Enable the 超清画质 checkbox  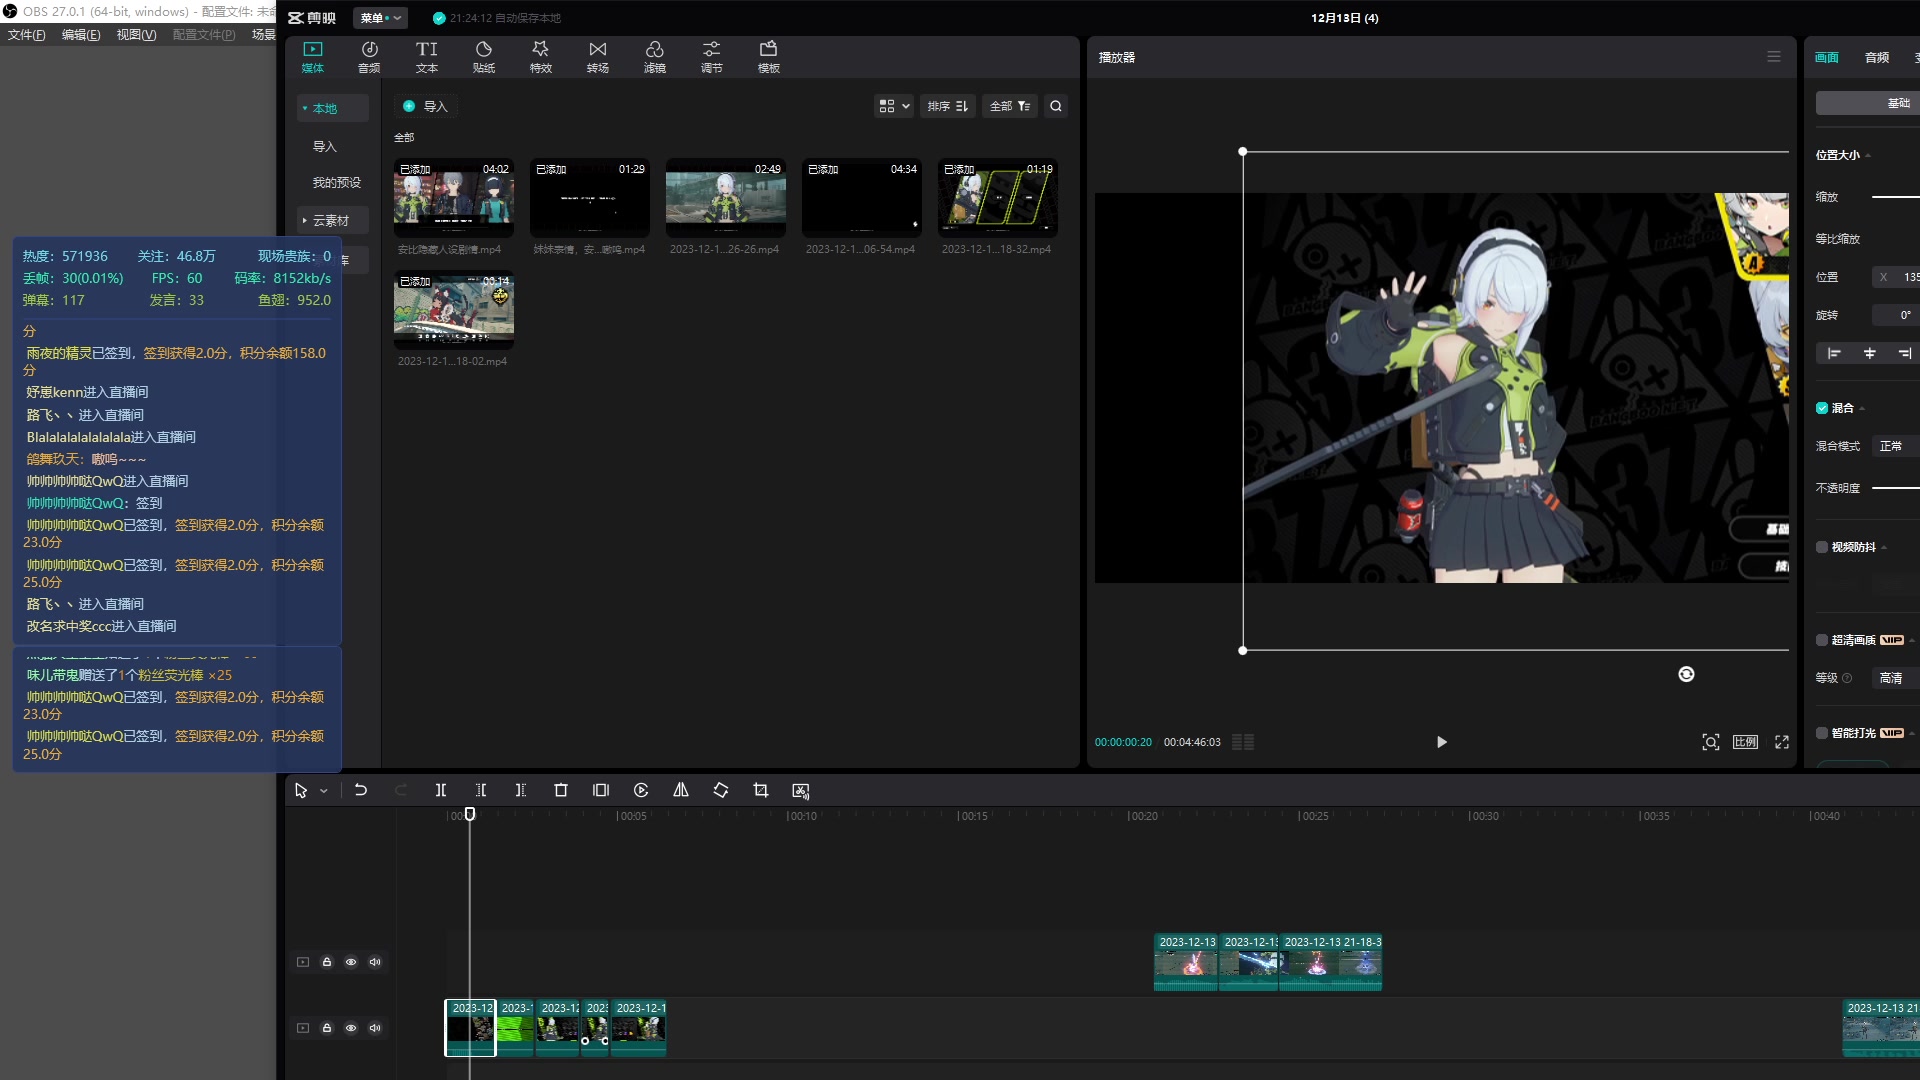[1822, 640]
